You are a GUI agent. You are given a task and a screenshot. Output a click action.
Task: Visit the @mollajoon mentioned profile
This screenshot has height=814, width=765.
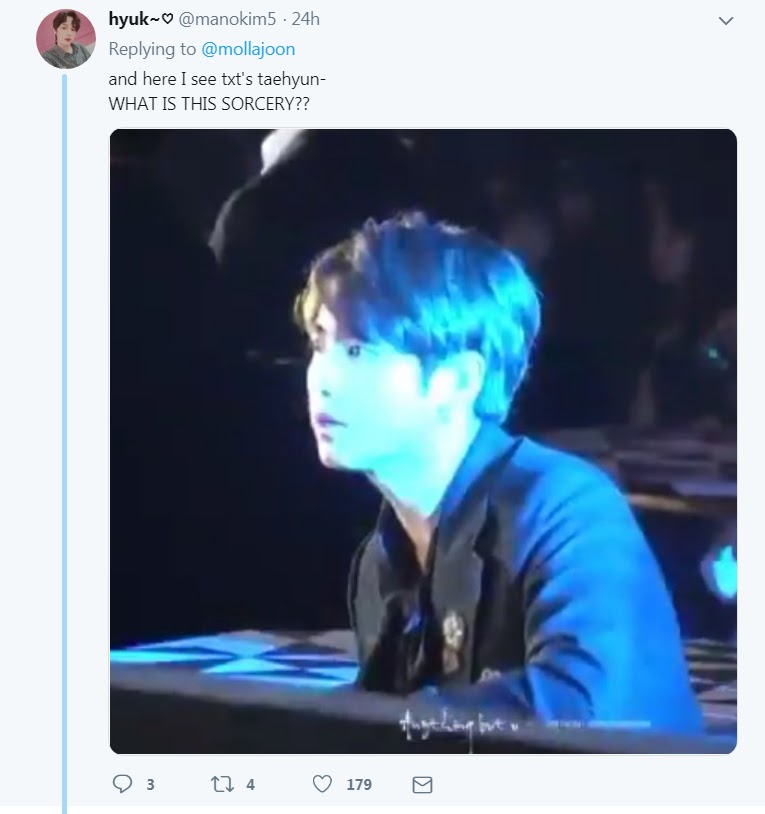tap(248, 49)
